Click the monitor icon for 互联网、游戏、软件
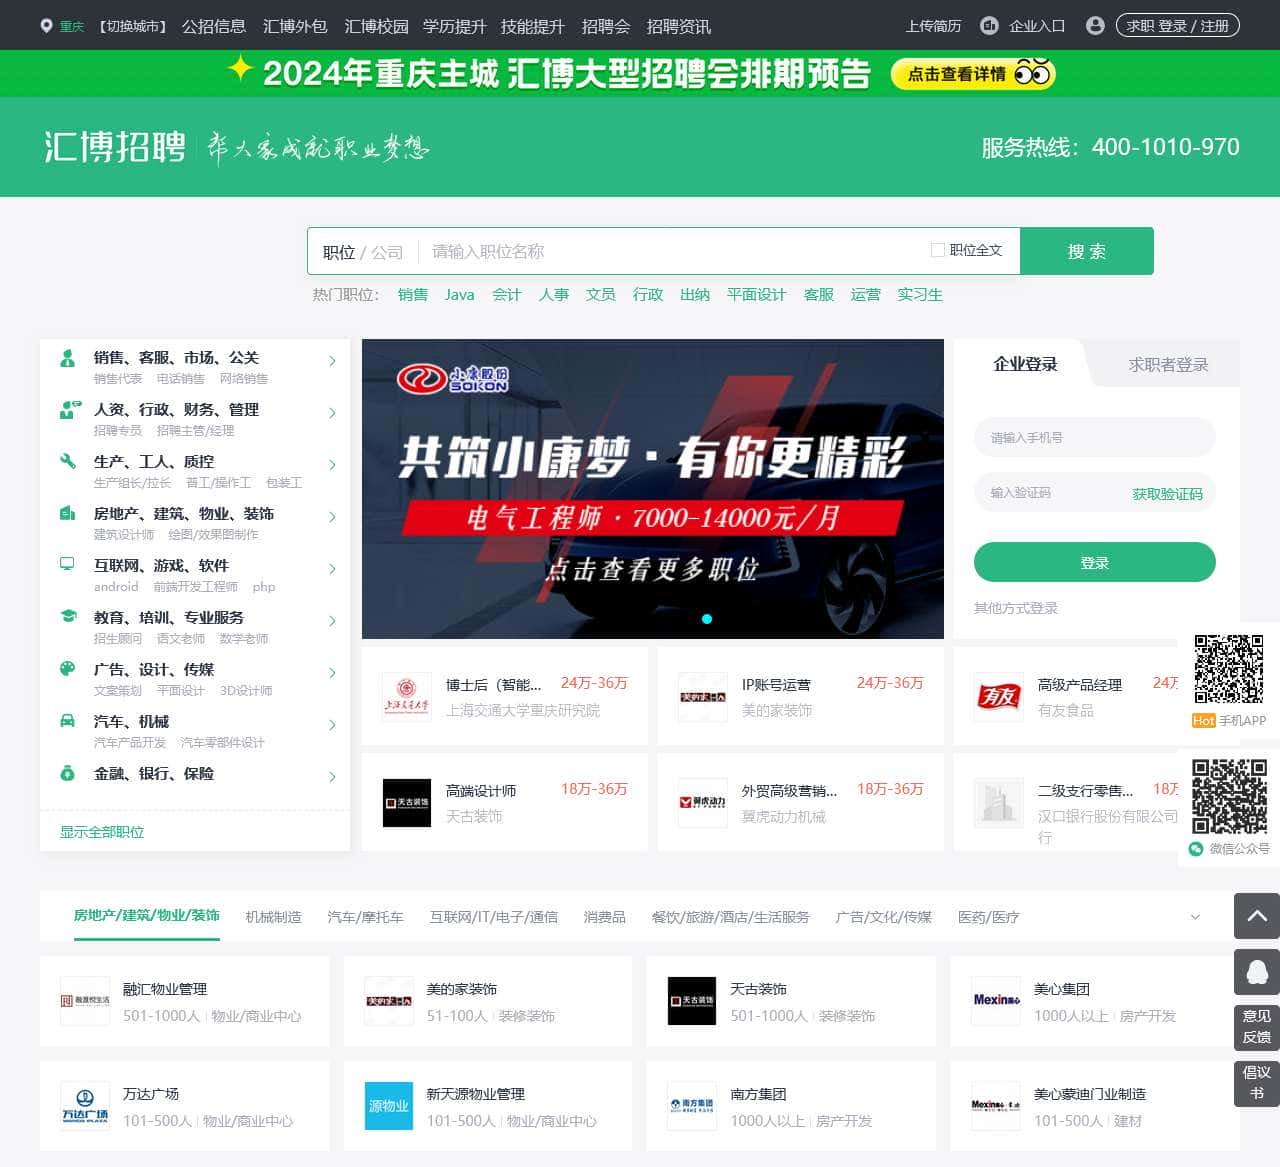Image resolution: width=1280 pixels, height=1167 pixels. [x=67, y=564]
